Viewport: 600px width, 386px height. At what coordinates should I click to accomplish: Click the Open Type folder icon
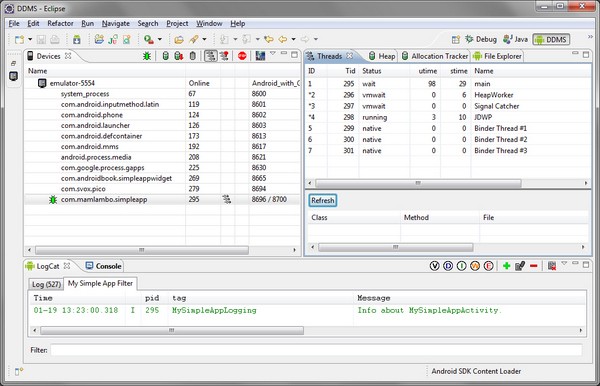[179, 39]
